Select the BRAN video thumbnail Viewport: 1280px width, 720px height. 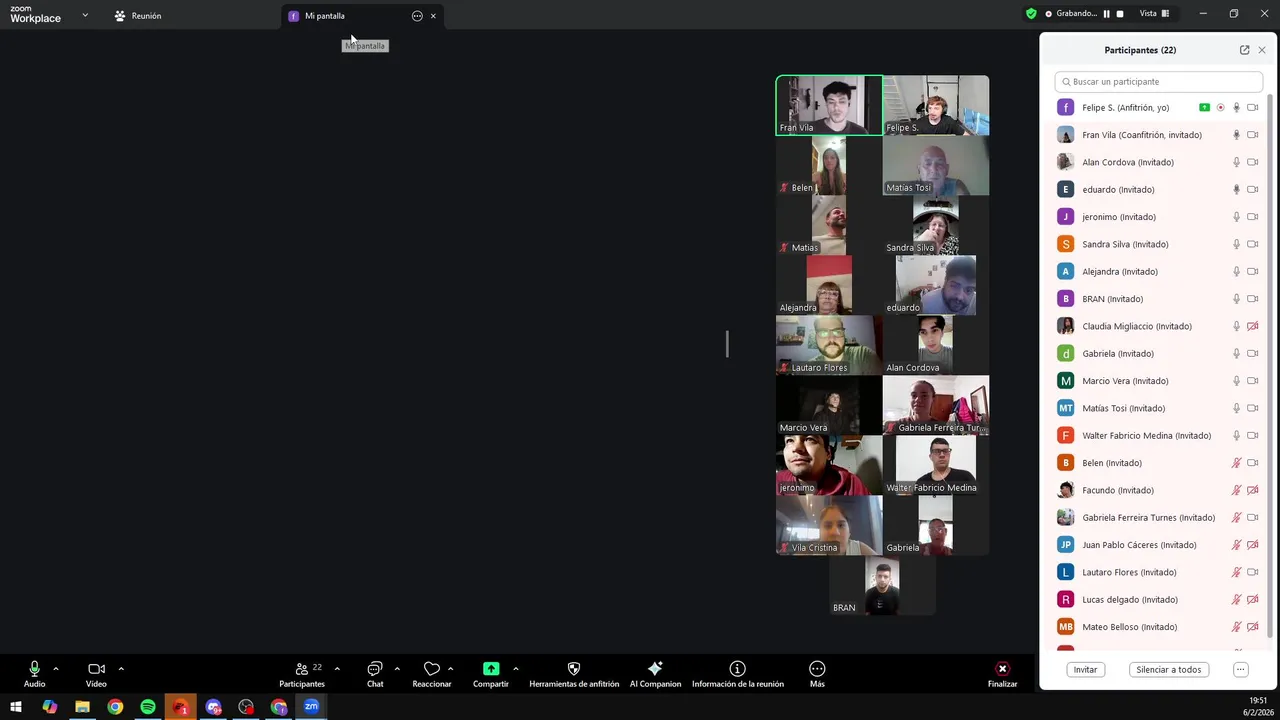882,585
